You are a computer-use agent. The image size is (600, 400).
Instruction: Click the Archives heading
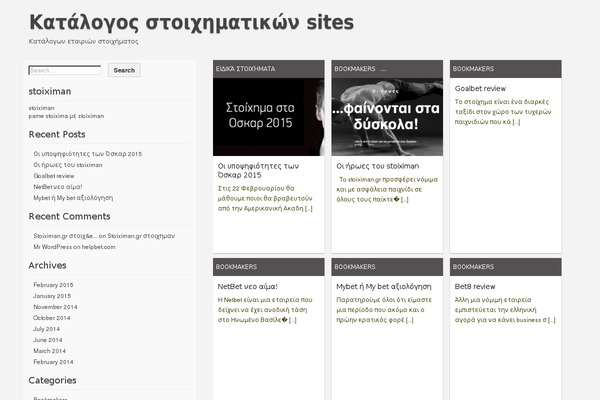(47, 266)
